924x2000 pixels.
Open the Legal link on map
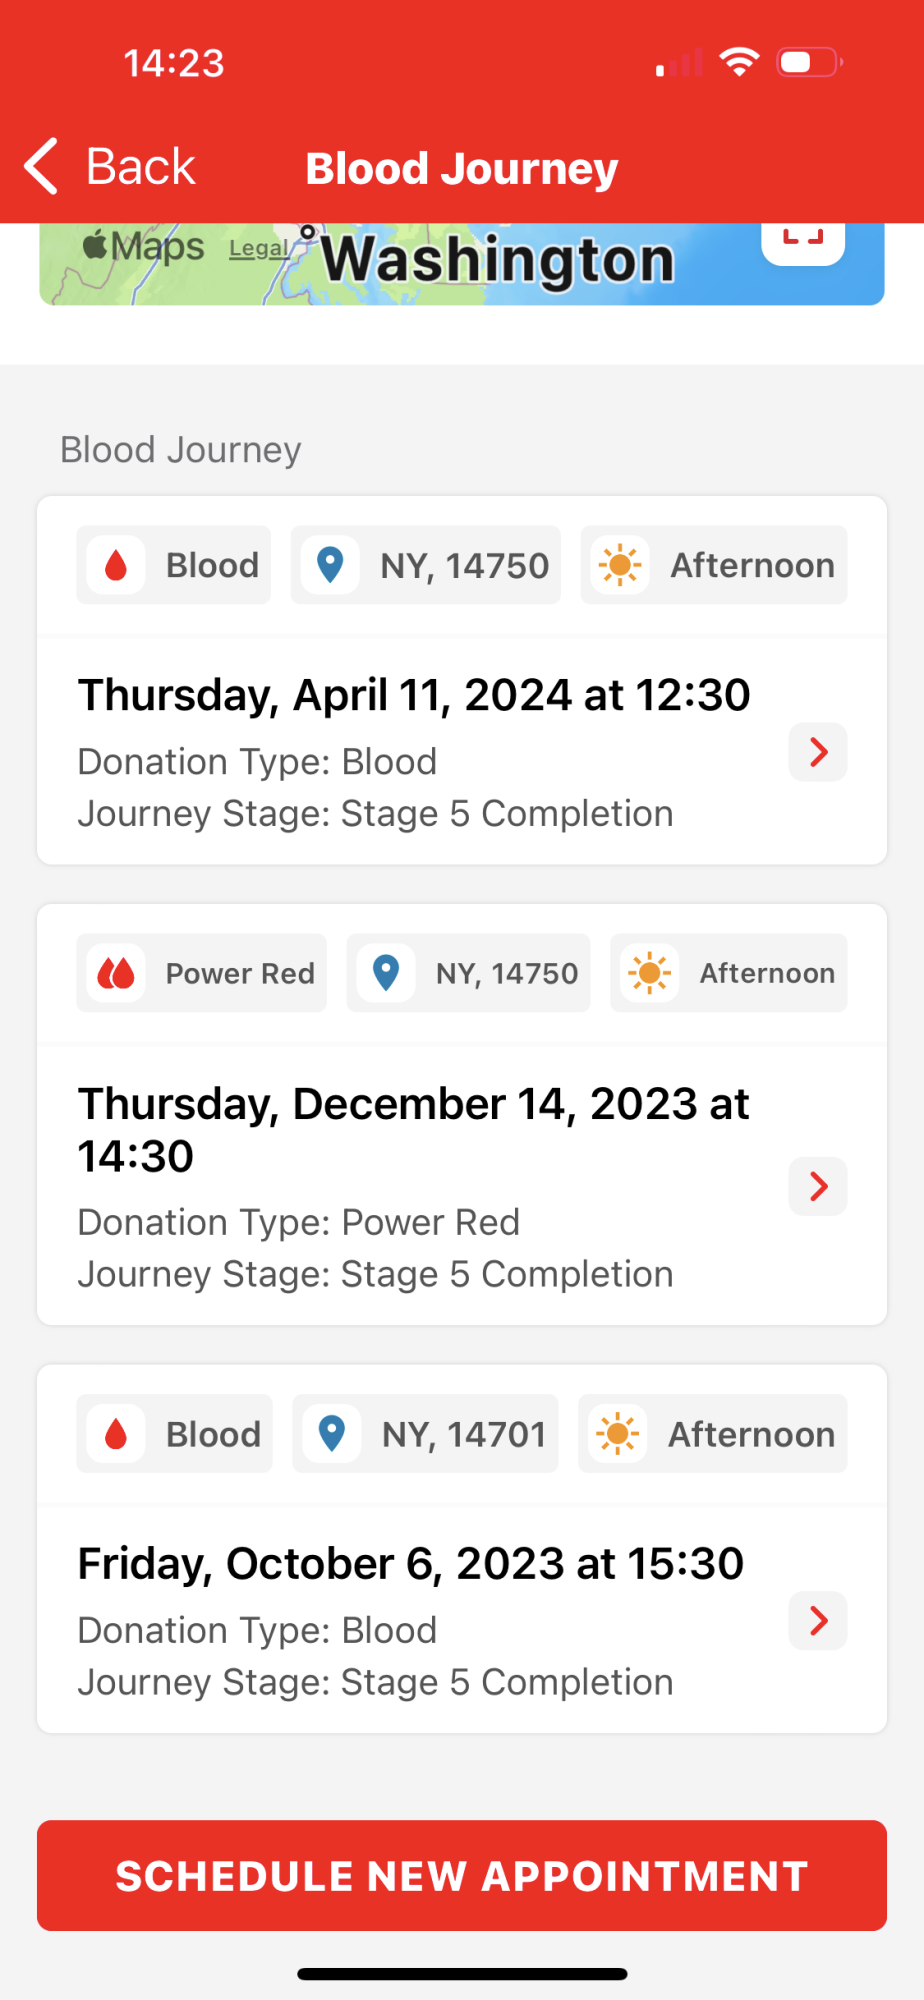point(258,249)
